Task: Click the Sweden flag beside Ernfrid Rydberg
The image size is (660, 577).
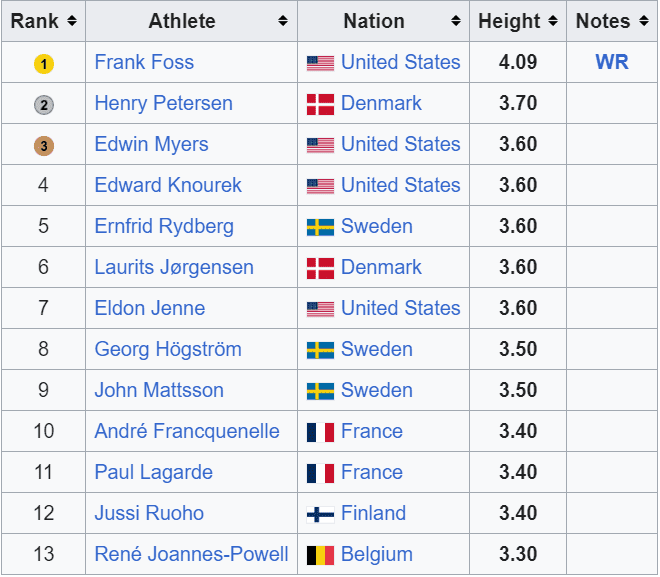Action: [x=320, y=227]
